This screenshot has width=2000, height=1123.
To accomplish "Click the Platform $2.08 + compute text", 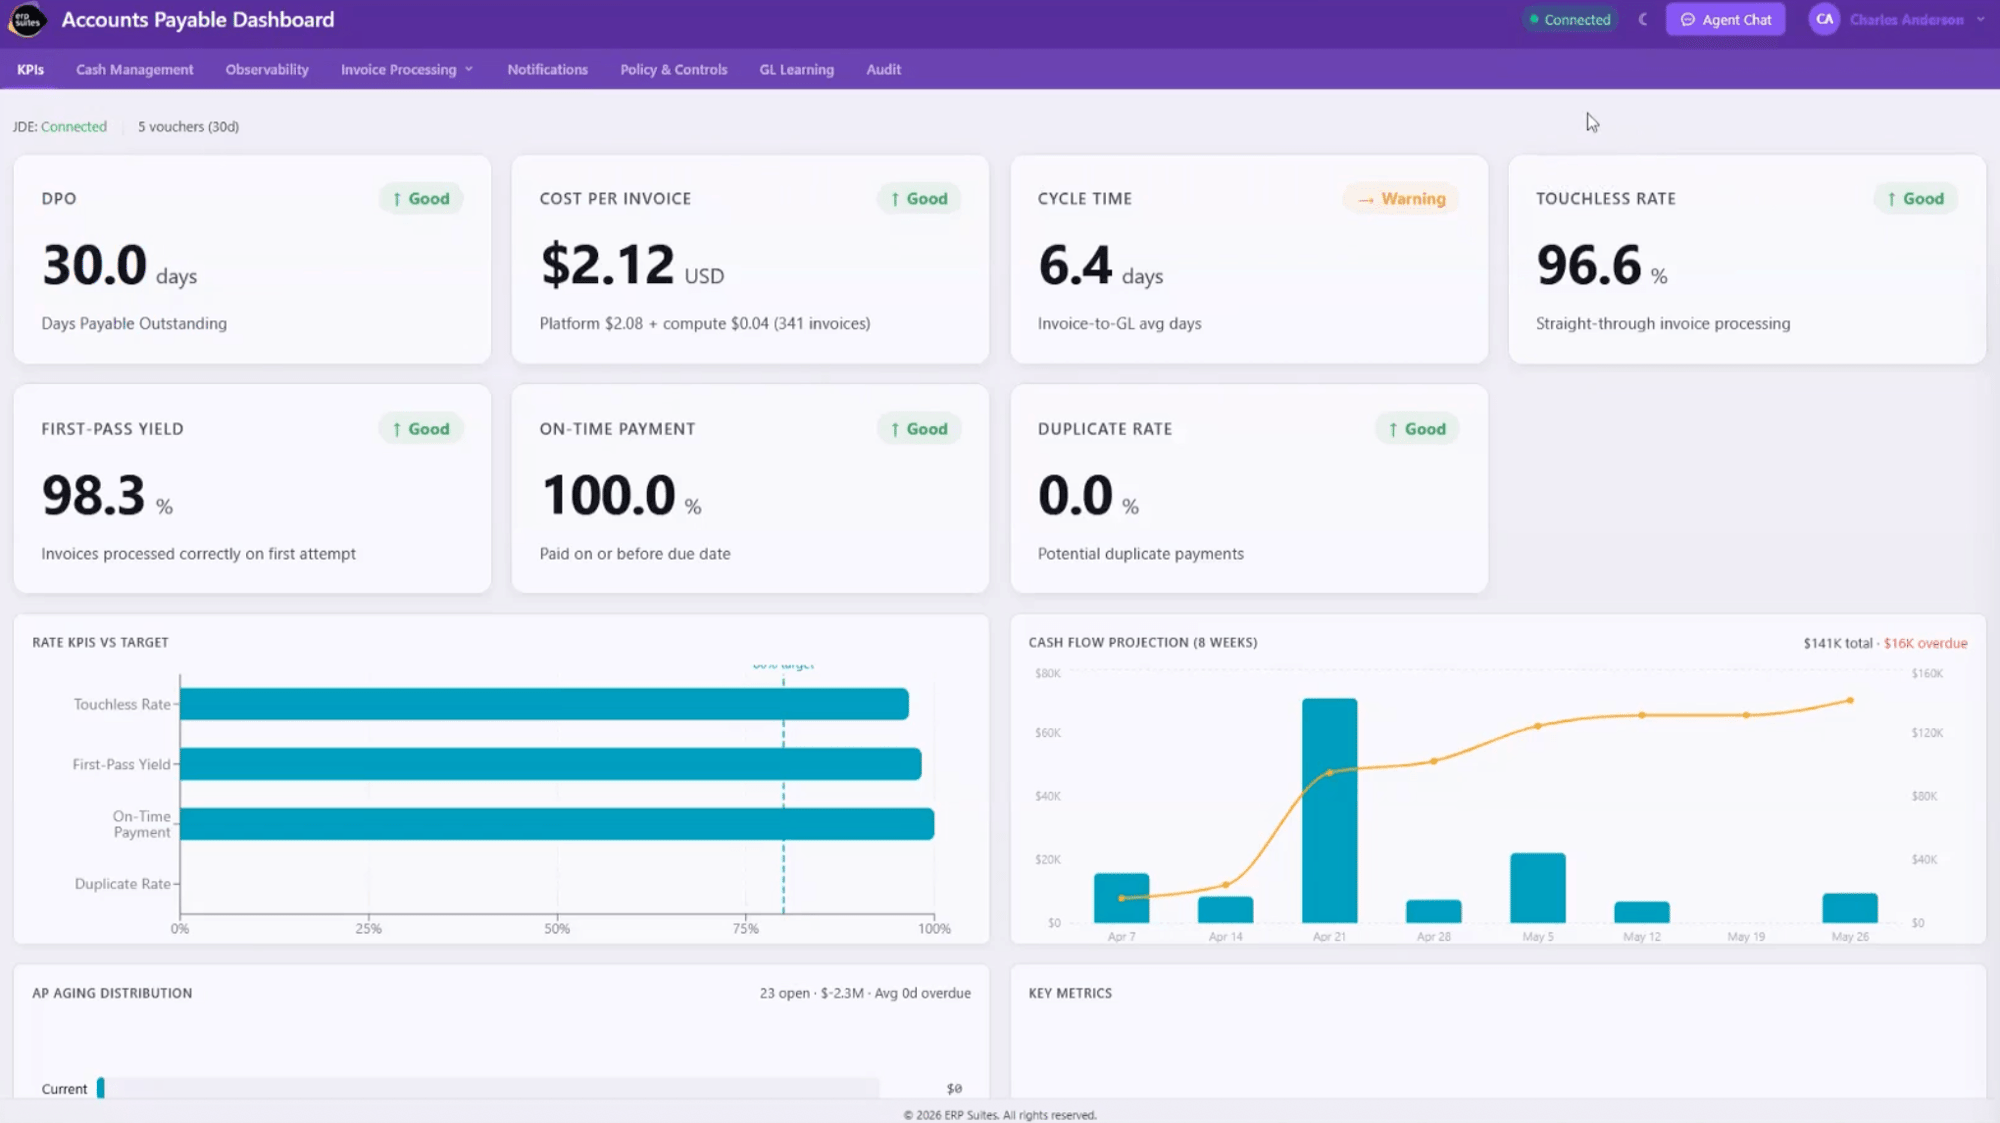I will (x=704, y=324).
